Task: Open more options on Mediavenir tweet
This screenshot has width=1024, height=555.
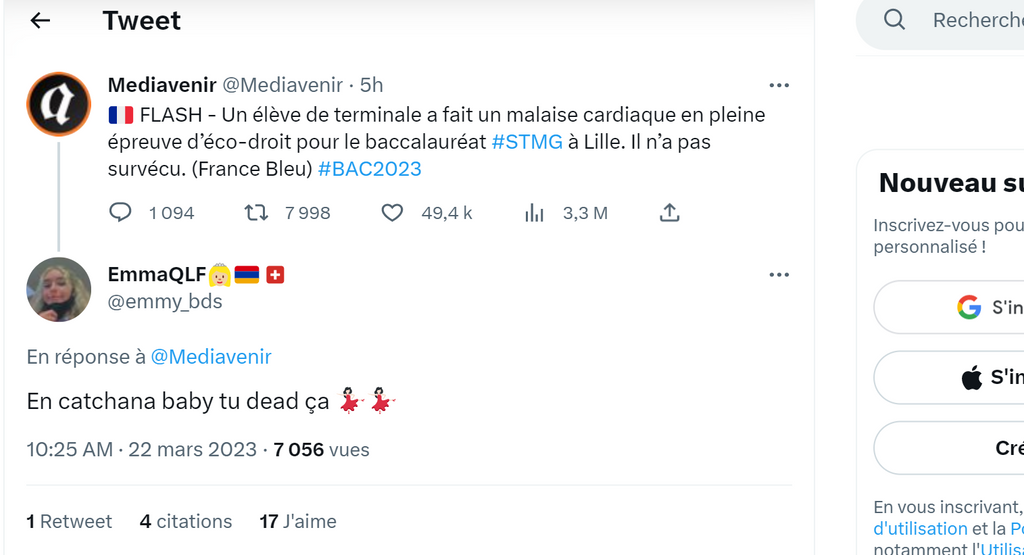Action: [779, 86]
